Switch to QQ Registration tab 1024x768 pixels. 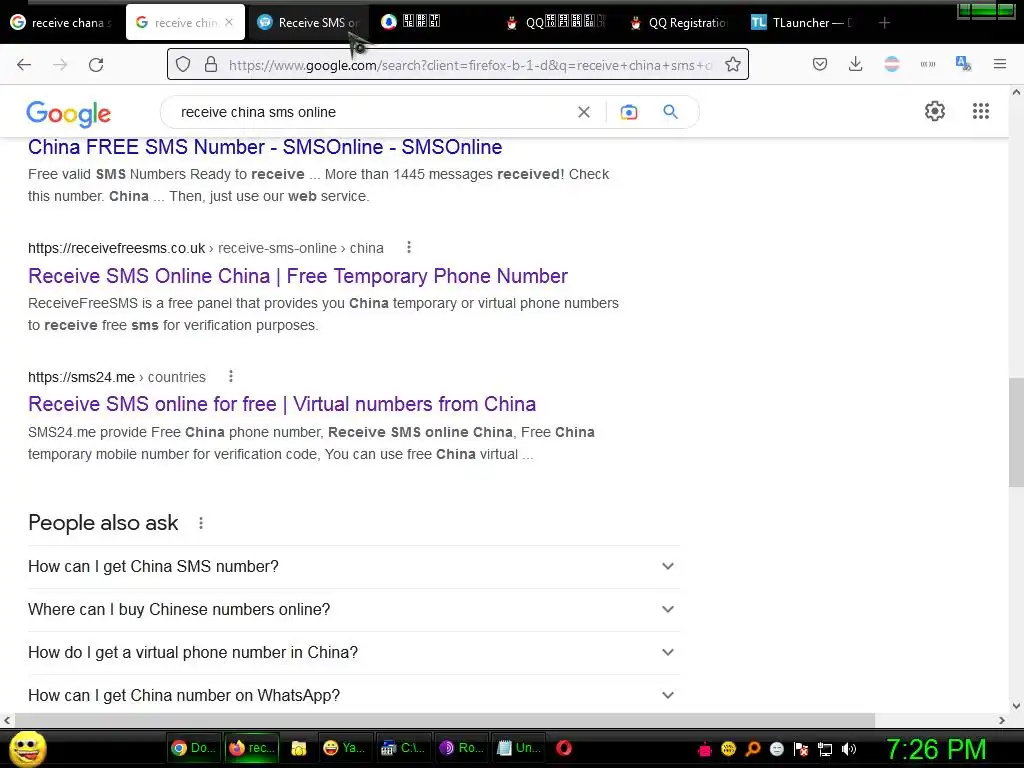[x=680, y=23]
